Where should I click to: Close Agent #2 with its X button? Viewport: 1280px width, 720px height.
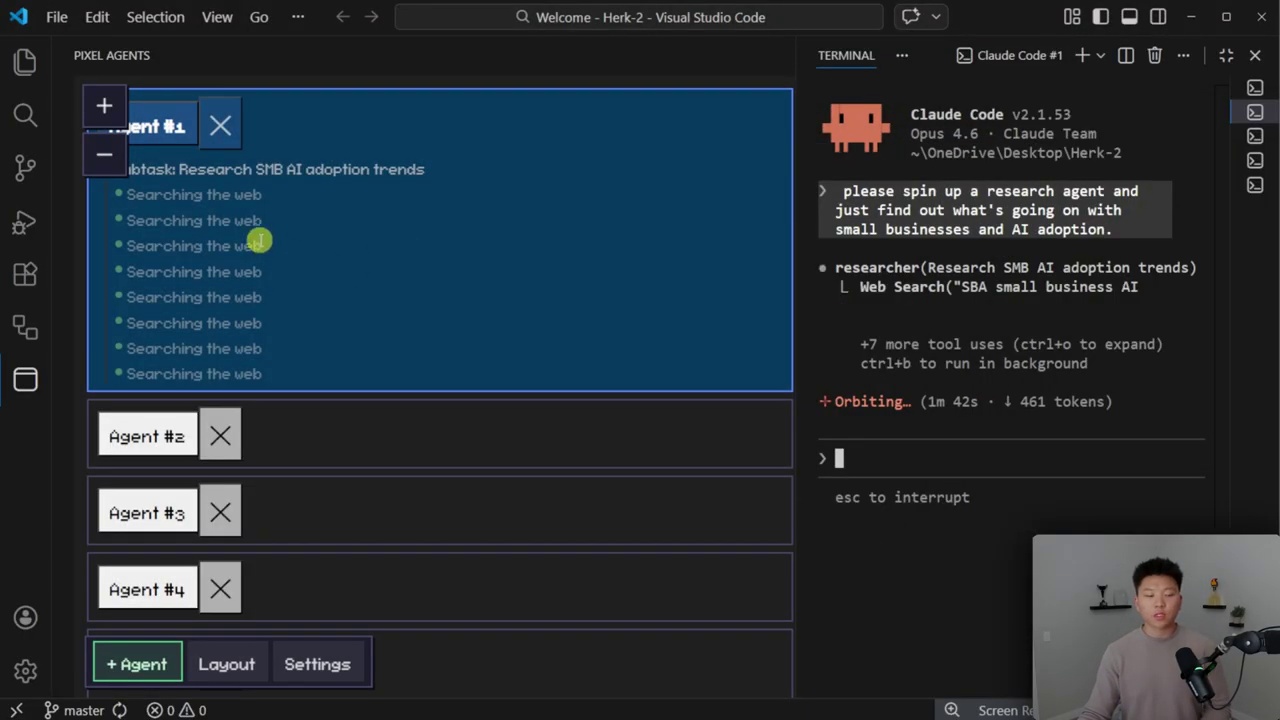(x=220, y=436)
